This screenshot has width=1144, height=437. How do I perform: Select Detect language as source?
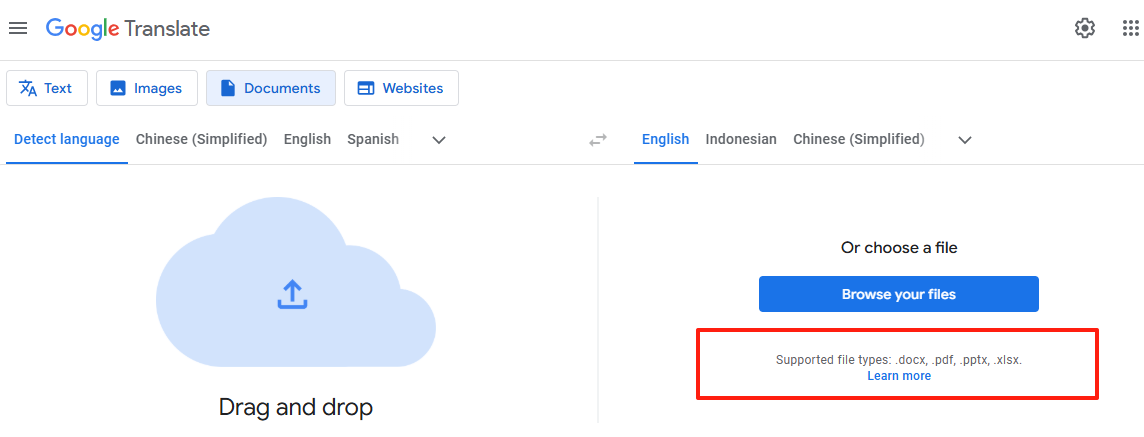tap(67, 139)
